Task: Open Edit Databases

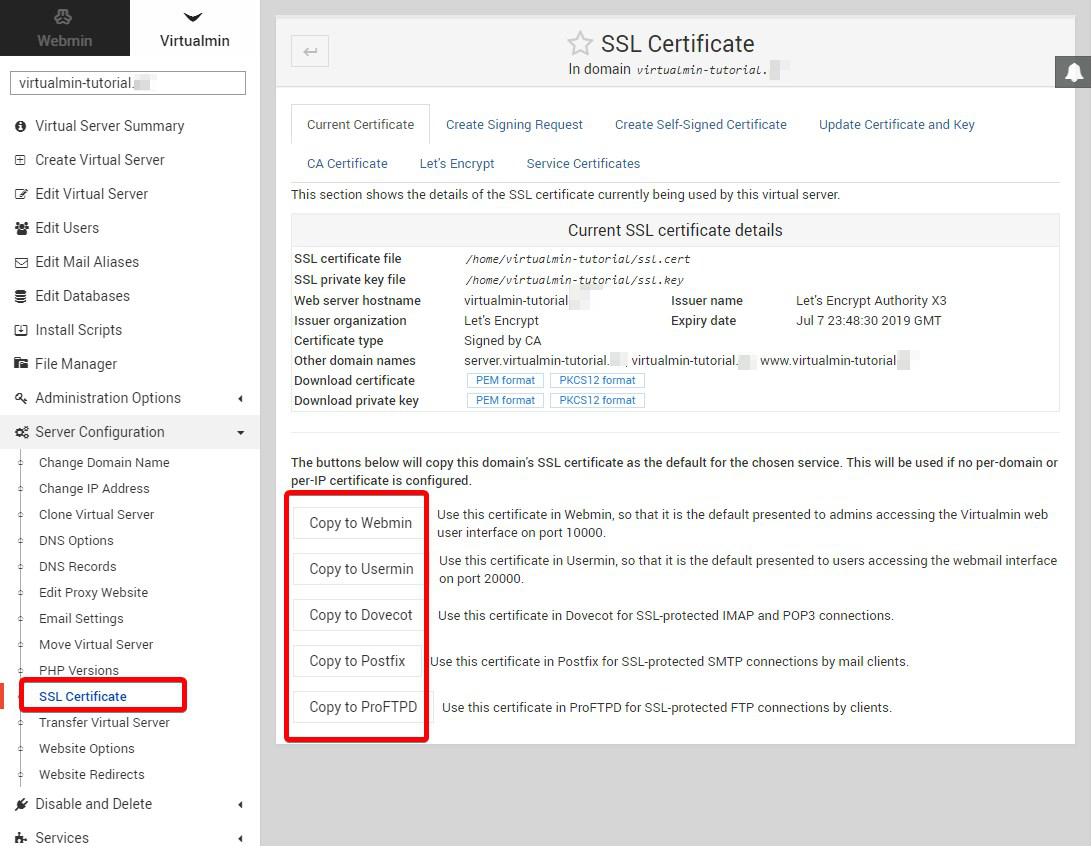Action: click(x=83, y=296)
